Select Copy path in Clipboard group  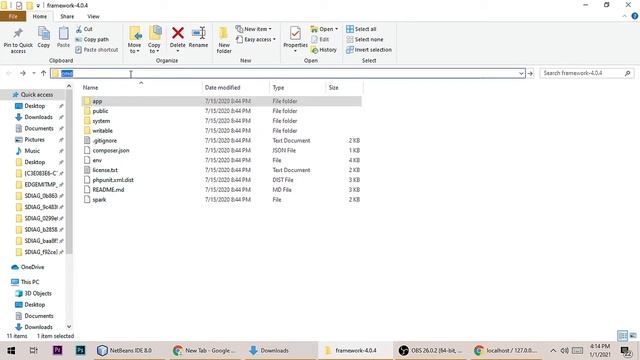click(x=92, y=39)
